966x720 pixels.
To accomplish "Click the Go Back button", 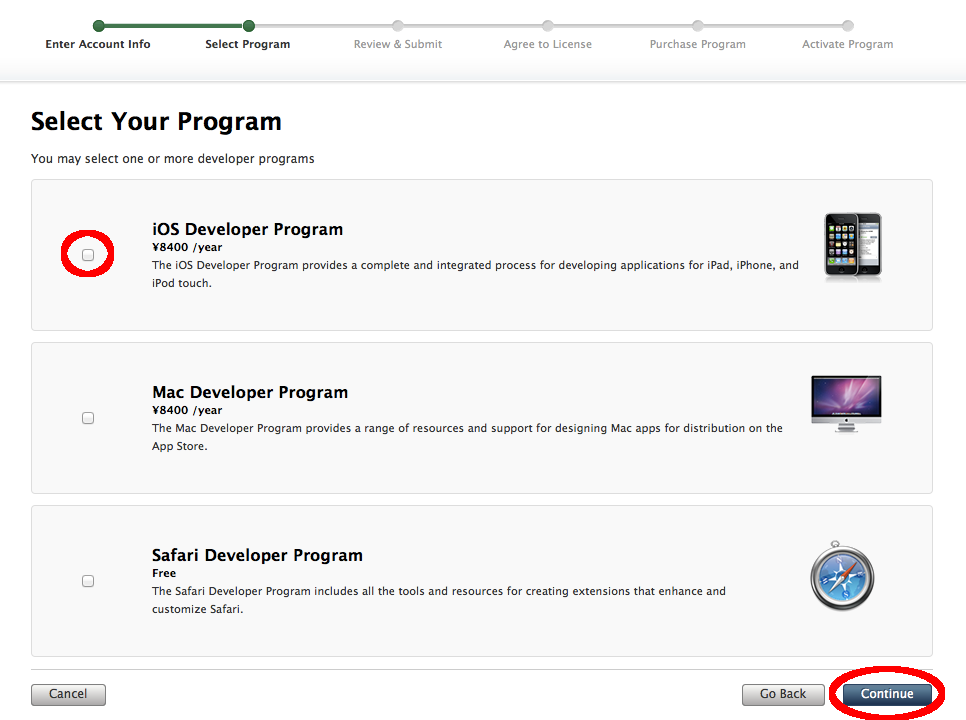I will 783,694.
